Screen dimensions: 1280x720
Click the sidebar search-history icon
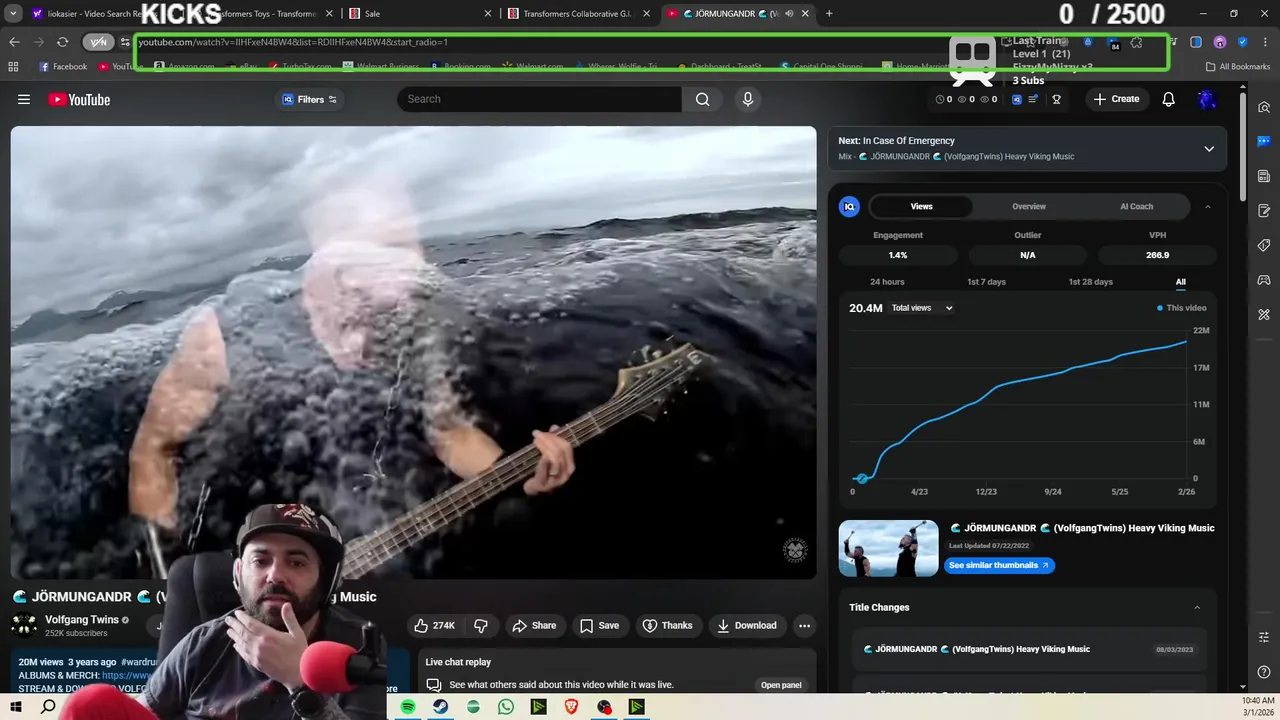point(1264,107)
